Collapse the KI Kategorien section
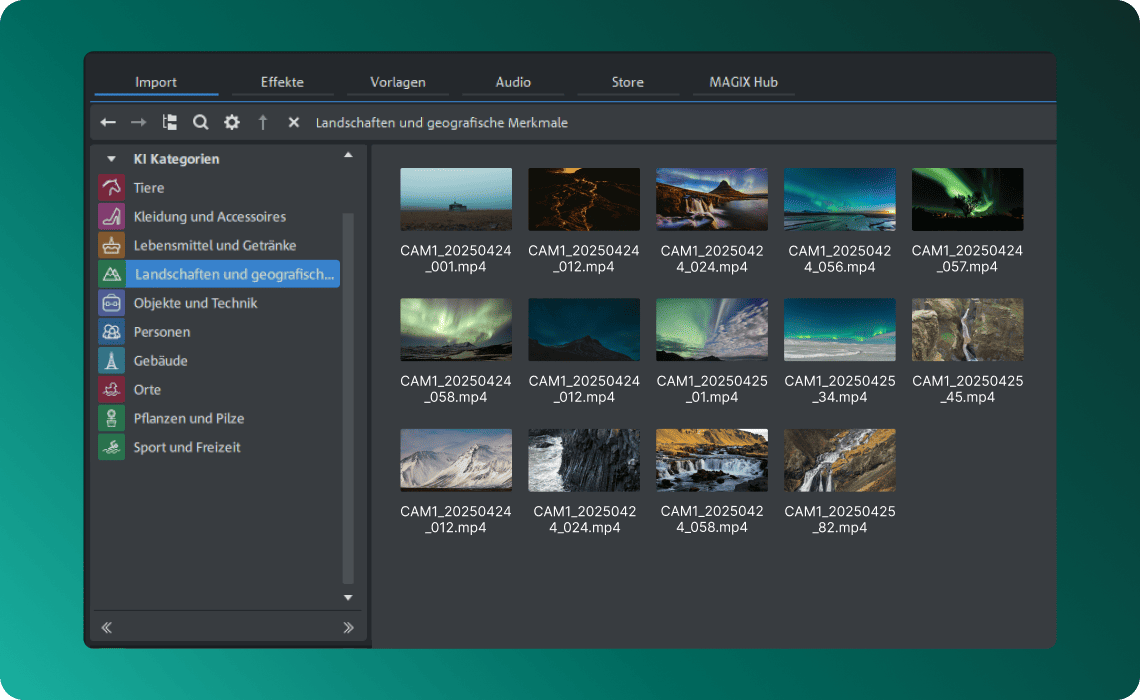The width and height of the screenshot is (1140, 700). tap(111, 158)
